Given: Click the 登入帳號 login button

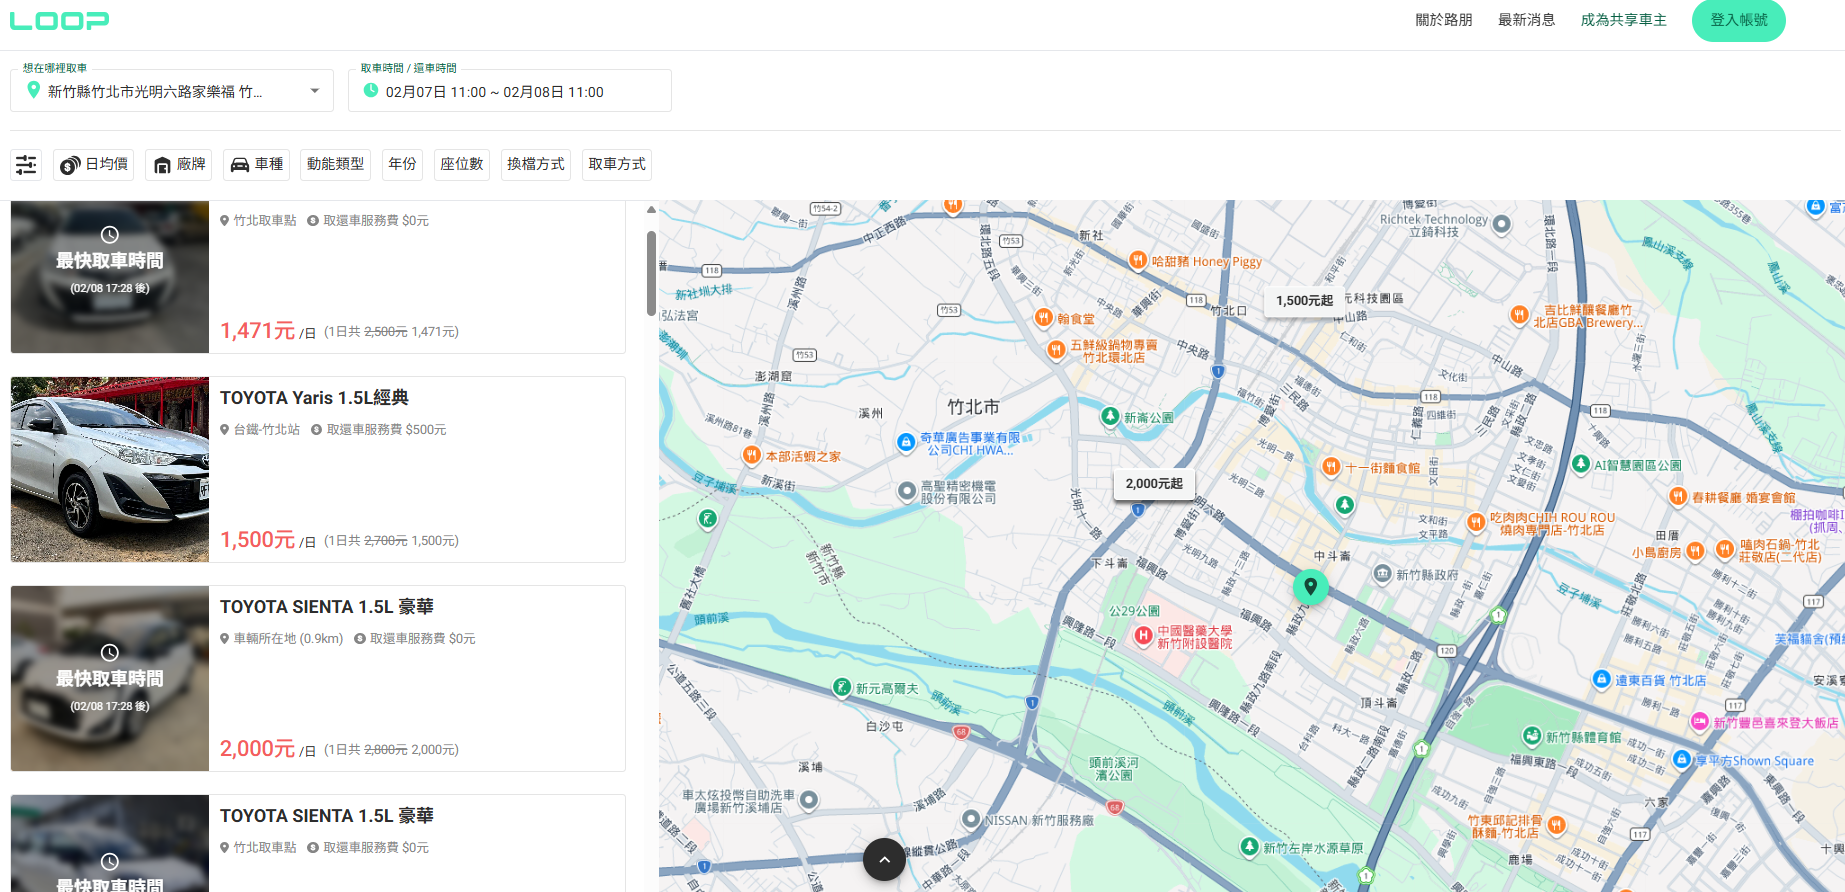Looking at the screenshot, I should tap(1738, 20).
